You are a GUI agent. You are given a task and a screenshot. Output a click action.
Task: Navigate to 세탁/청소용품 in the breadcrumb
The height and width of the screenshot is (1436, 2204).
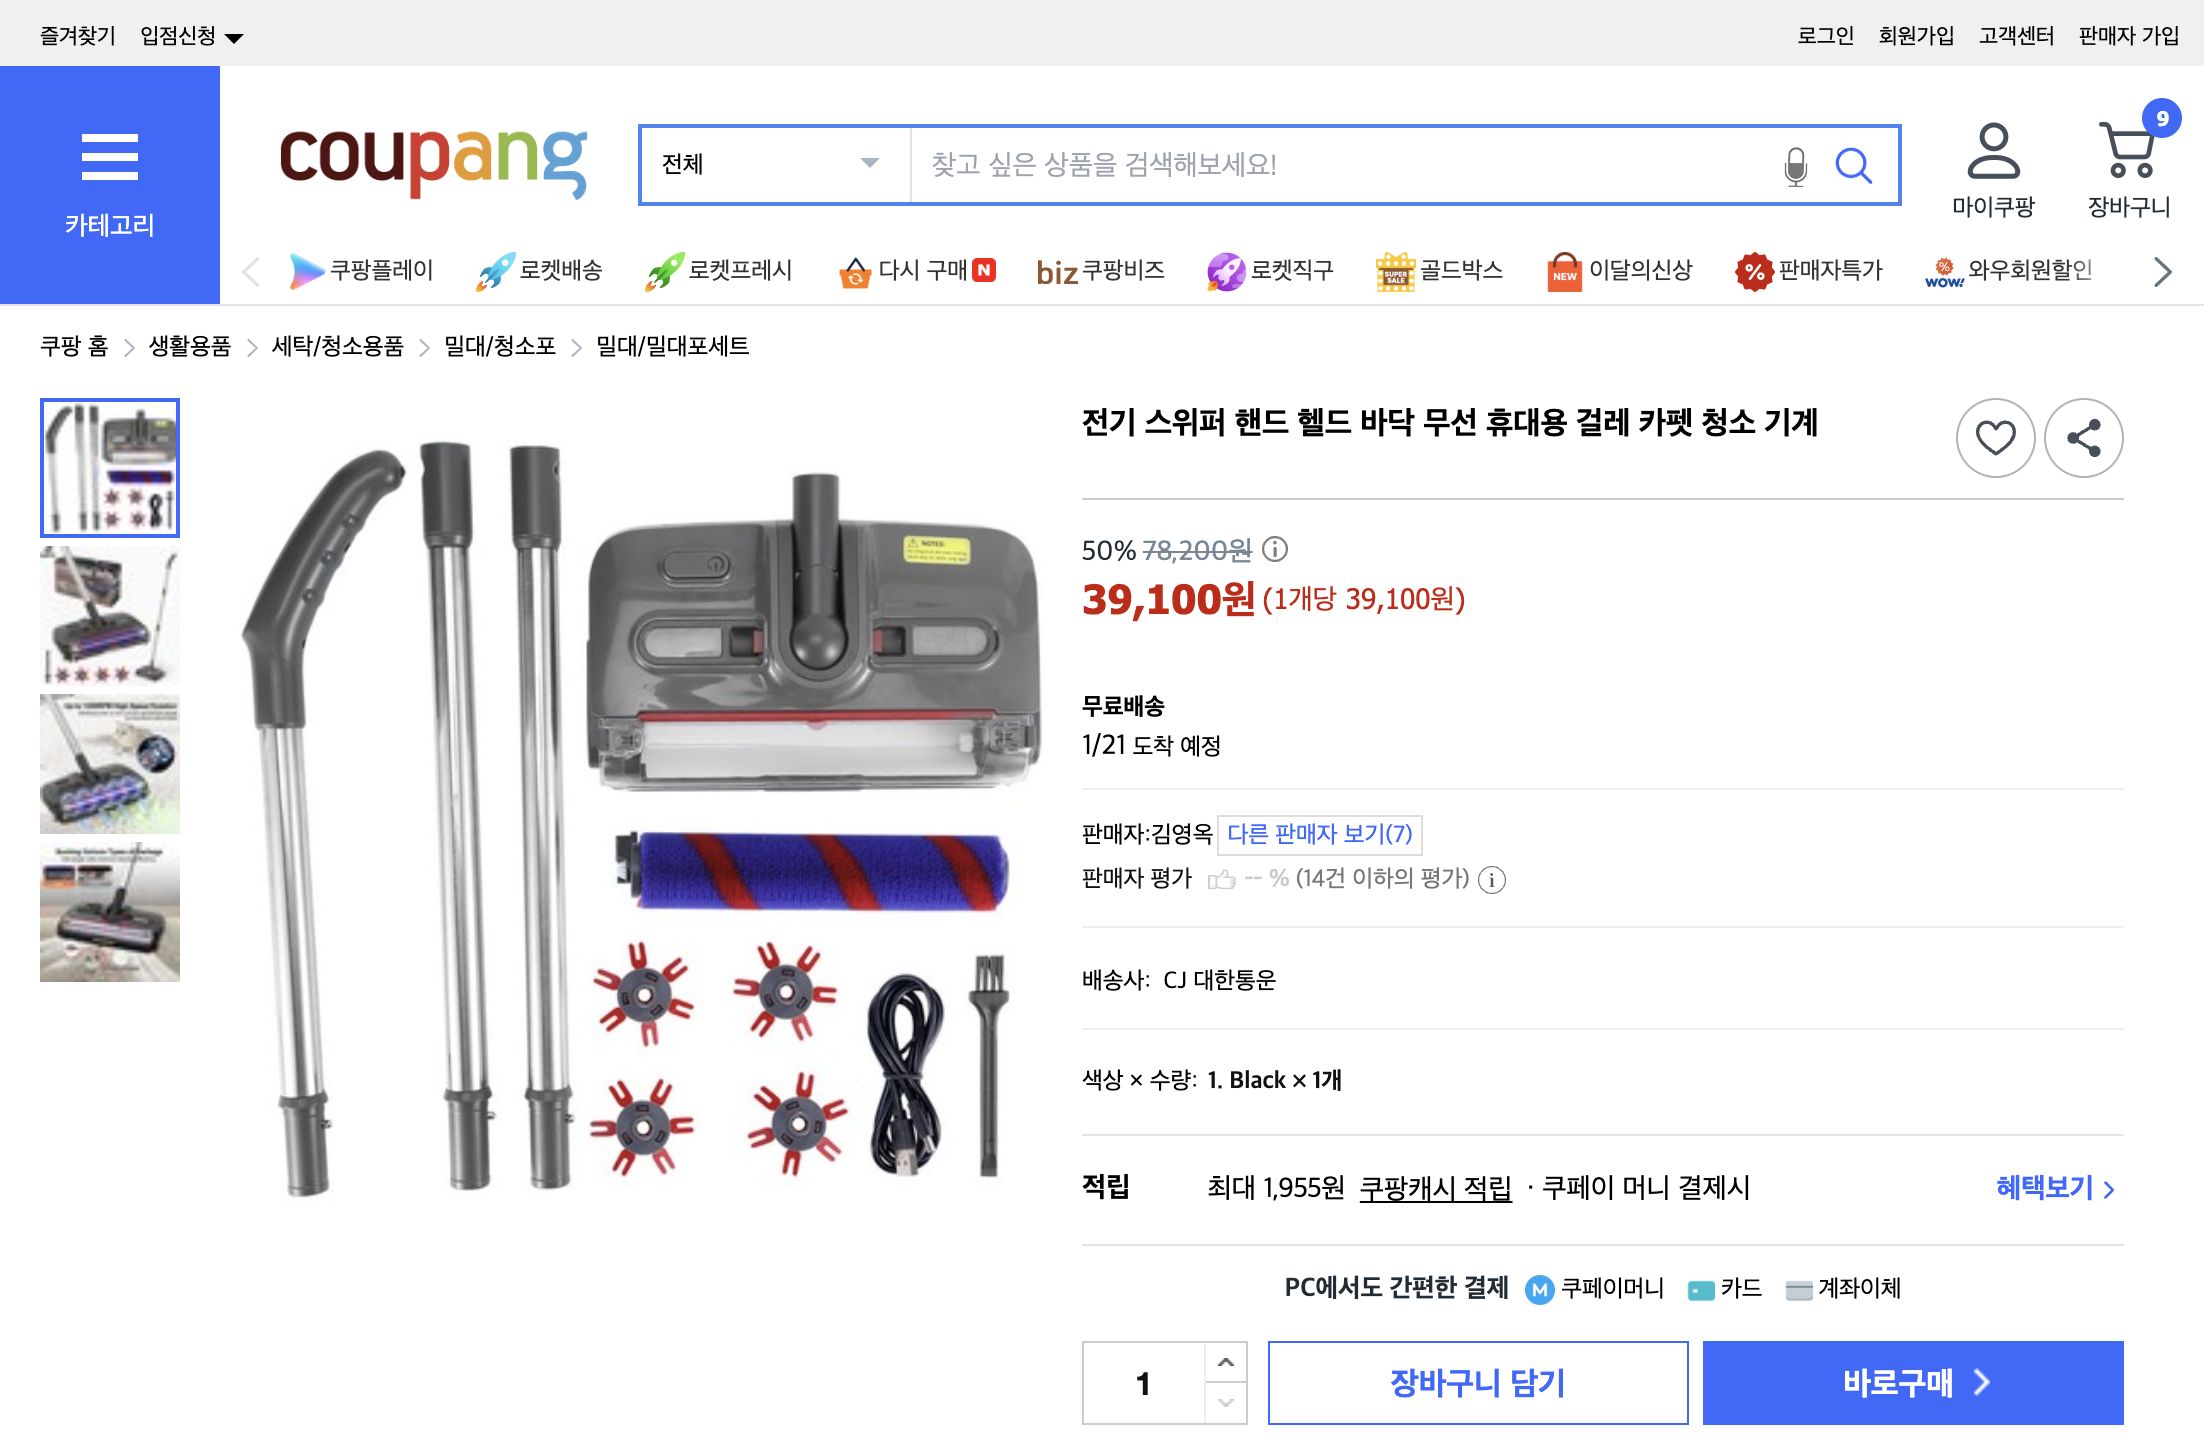click(339, 346)
